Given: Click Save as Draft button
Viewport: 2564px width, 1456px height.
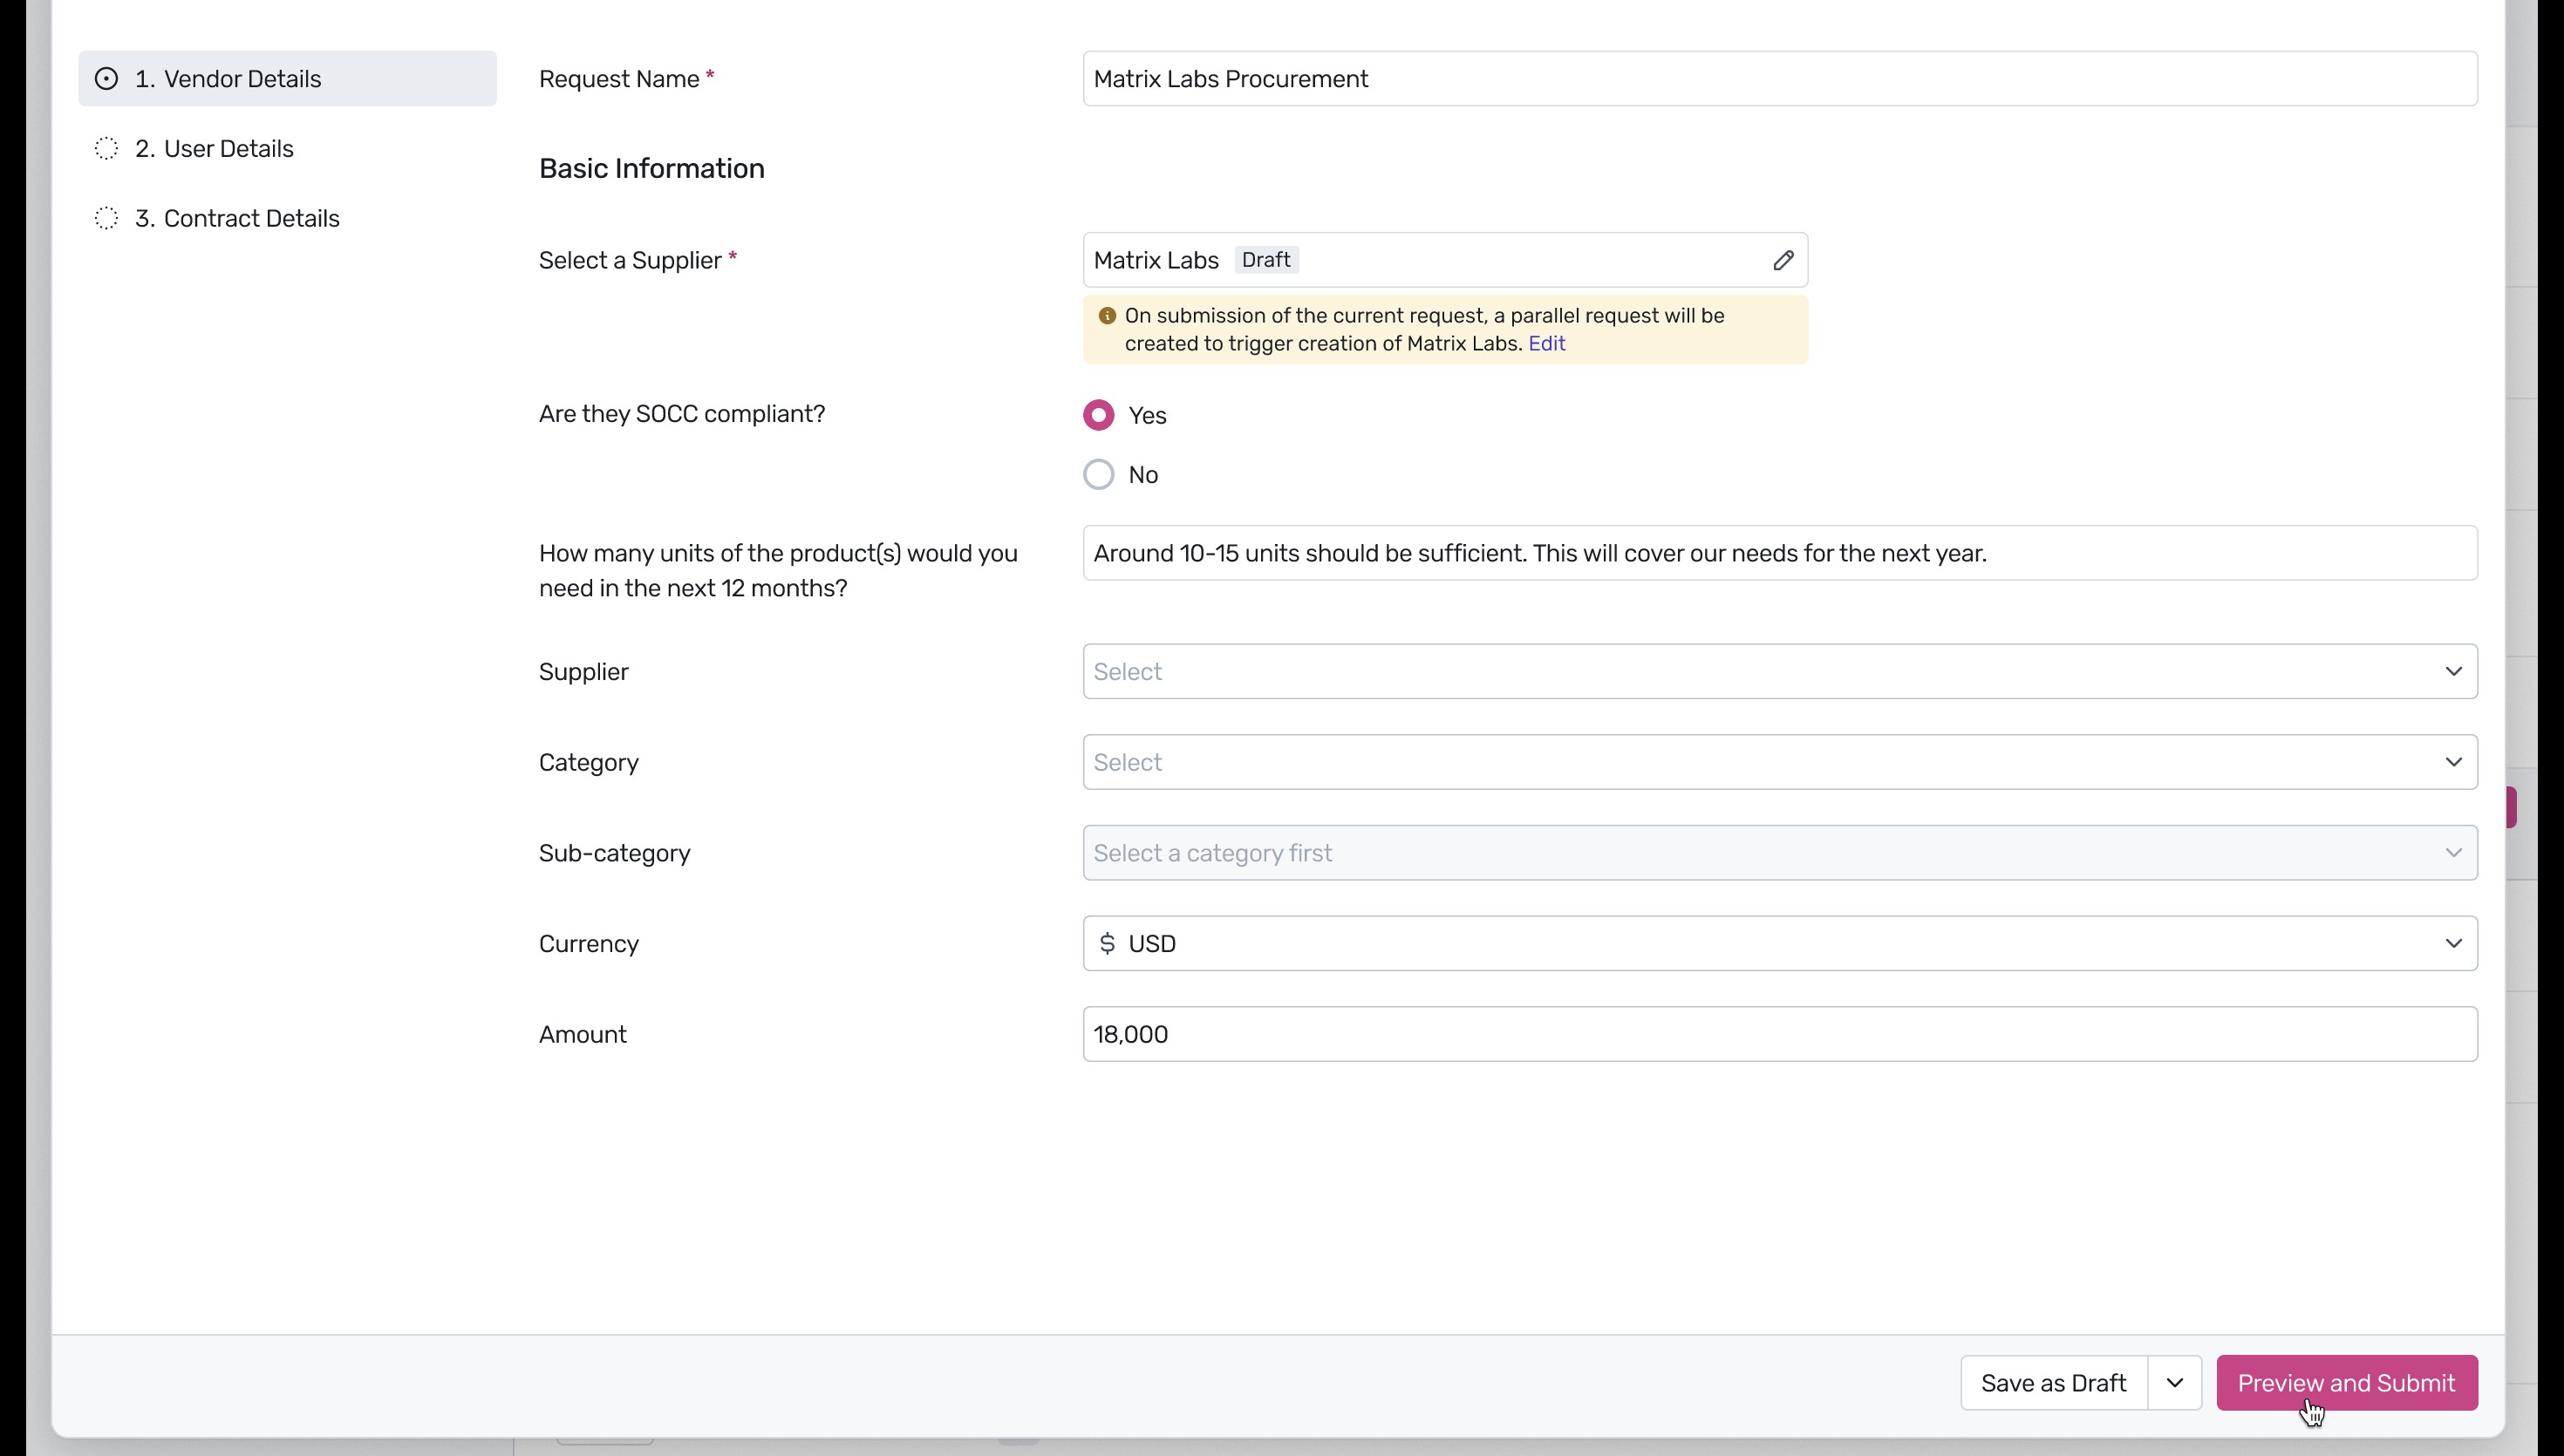Looking at the screenshot, I should point(2053,1383).
